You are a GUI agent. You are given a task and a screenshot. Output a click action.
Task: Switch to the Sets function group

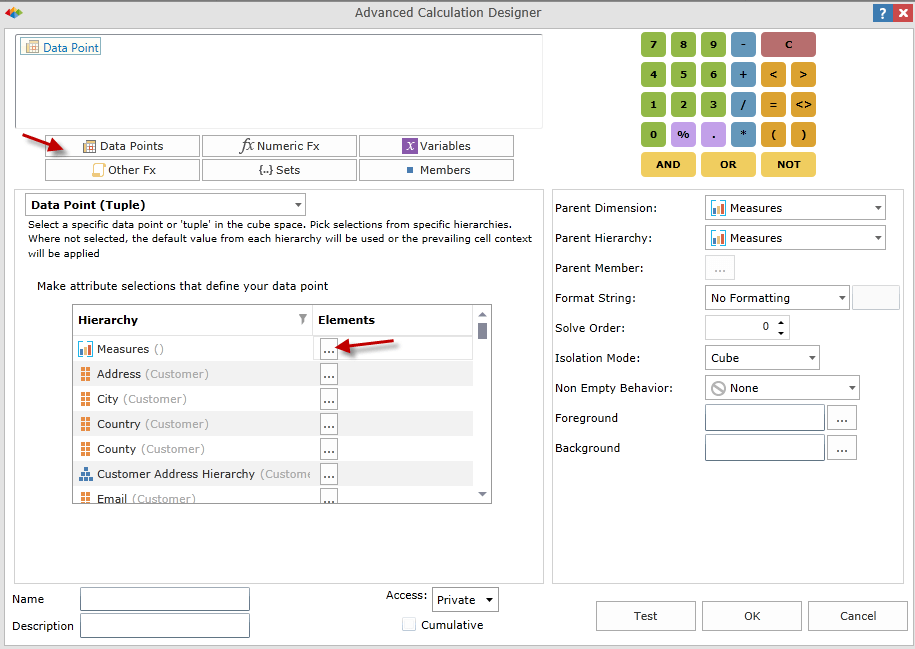click(280, 170)
